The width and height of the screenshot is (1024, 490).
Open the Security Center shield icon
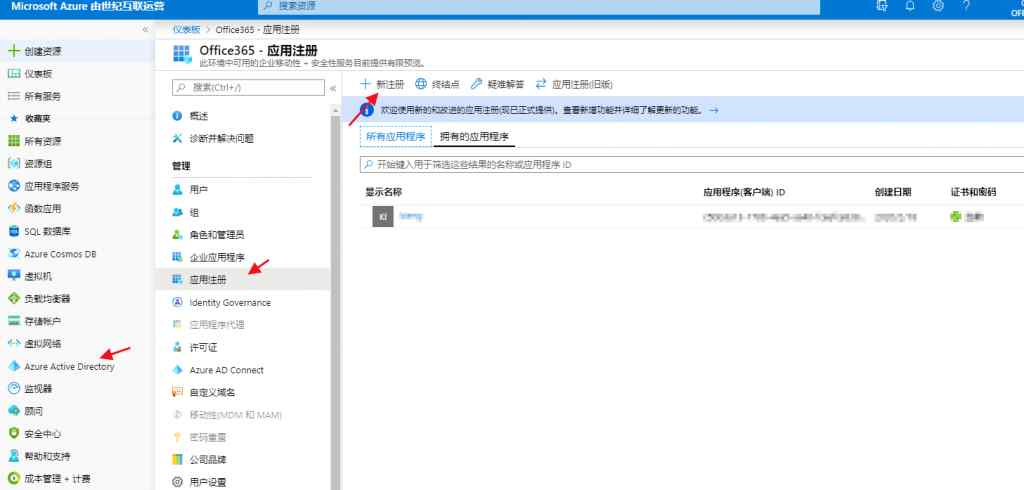point(13,433)
